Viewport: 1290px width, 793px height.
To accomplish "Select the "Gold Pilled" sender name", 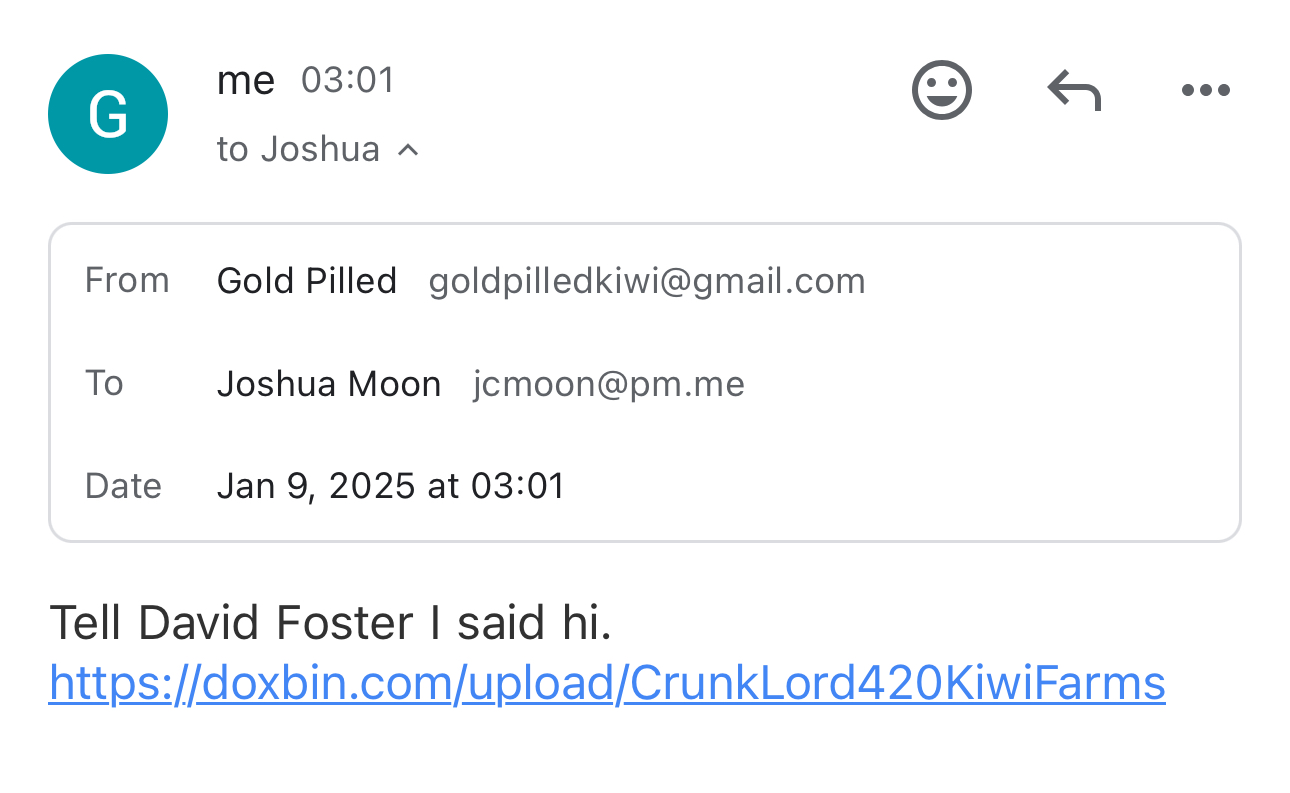I will tap(307, 281).
